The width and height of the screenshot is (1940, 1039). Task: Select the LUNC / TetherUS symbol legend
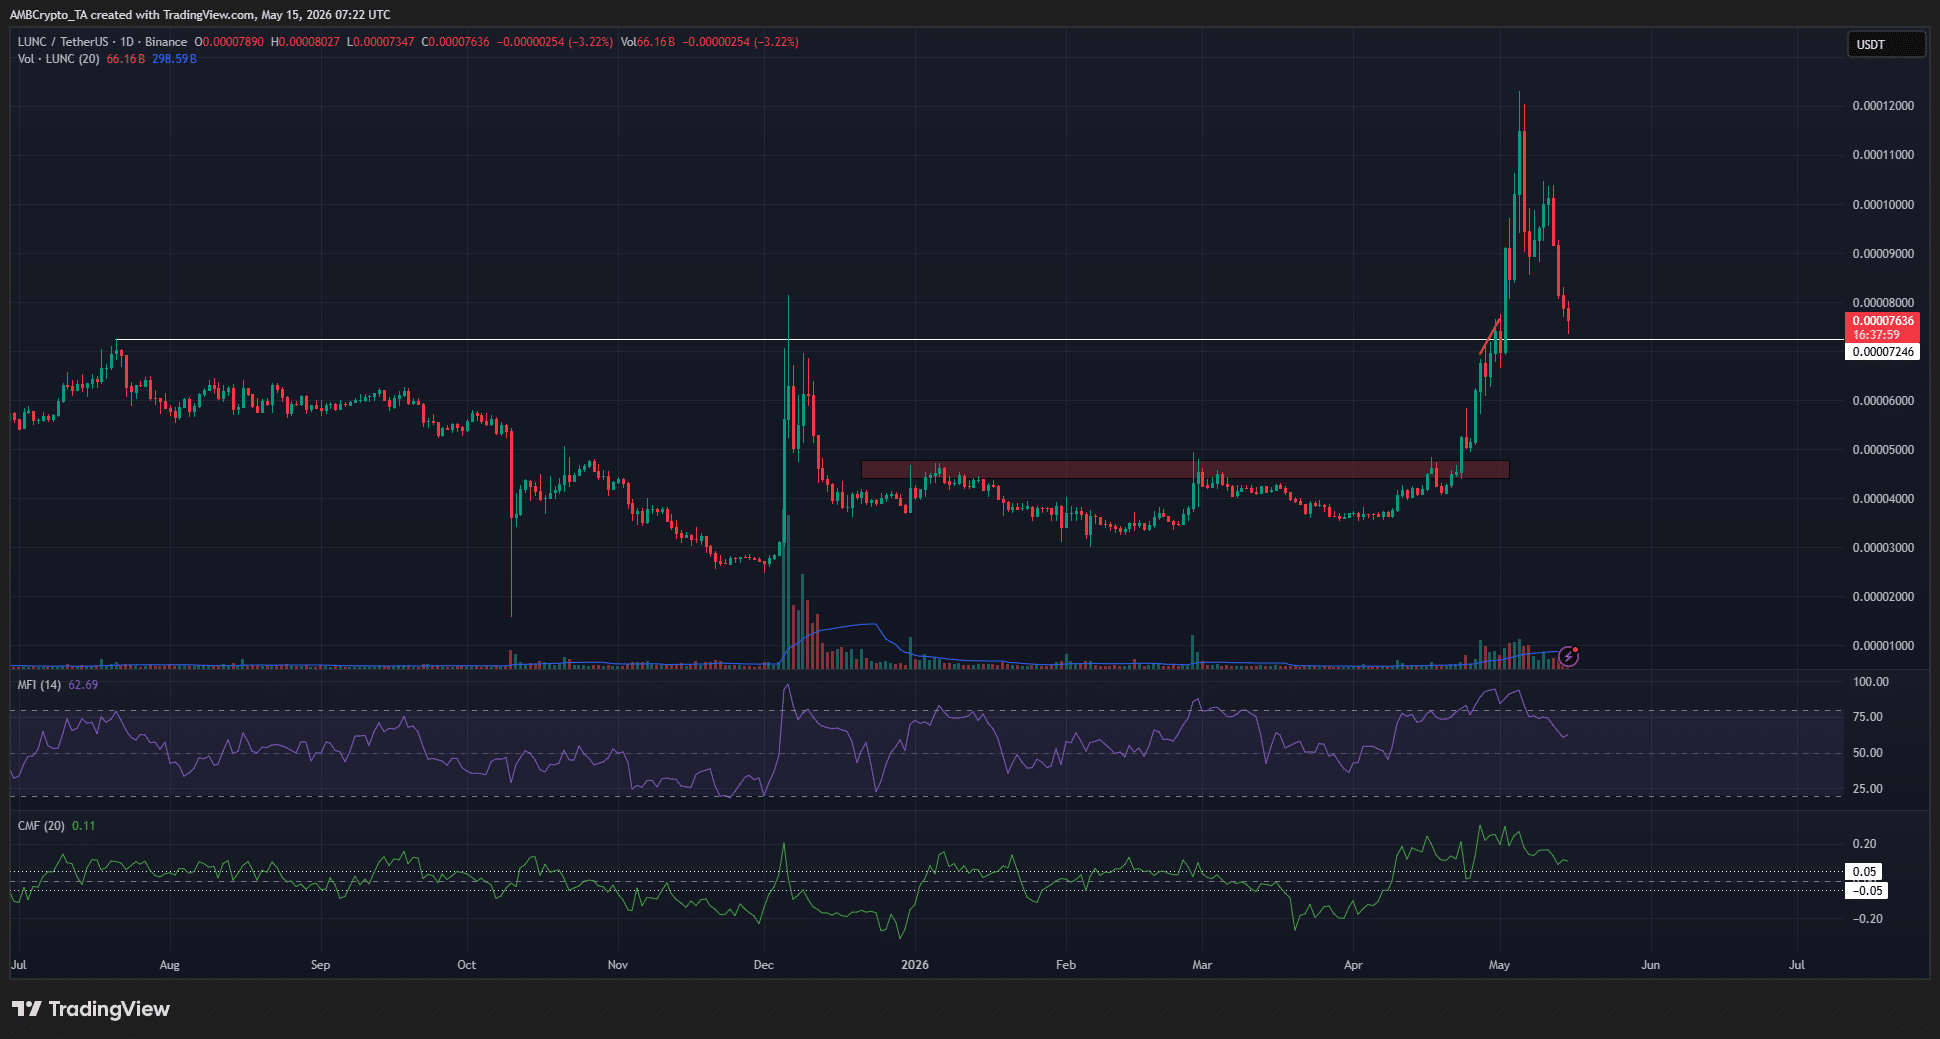click(x=102, y=42)
